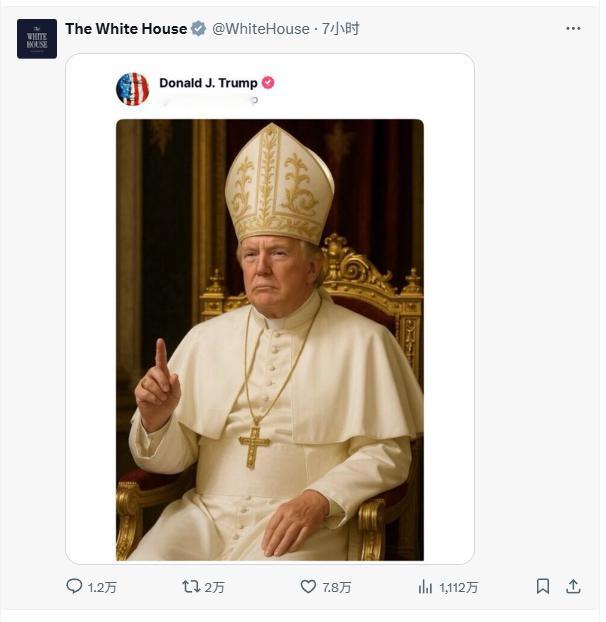Image resolution: width=606 pixels, height=622 pixels.
Task: Click the 2万 repost count
Action: 215,587
